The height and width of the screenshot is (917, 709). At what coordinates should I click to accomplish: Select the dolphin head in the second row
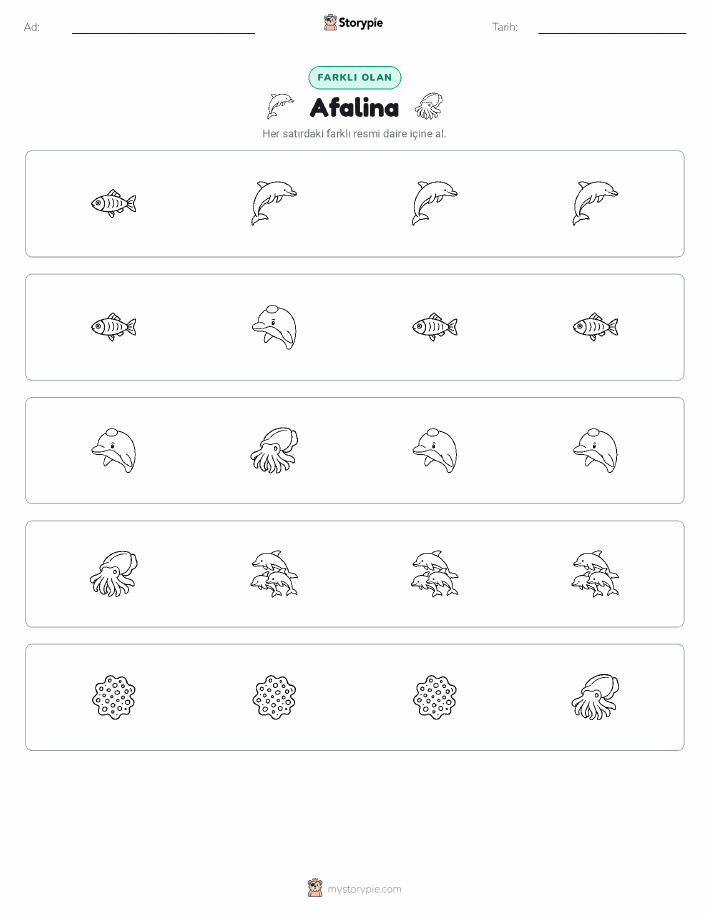pos(274,327)
